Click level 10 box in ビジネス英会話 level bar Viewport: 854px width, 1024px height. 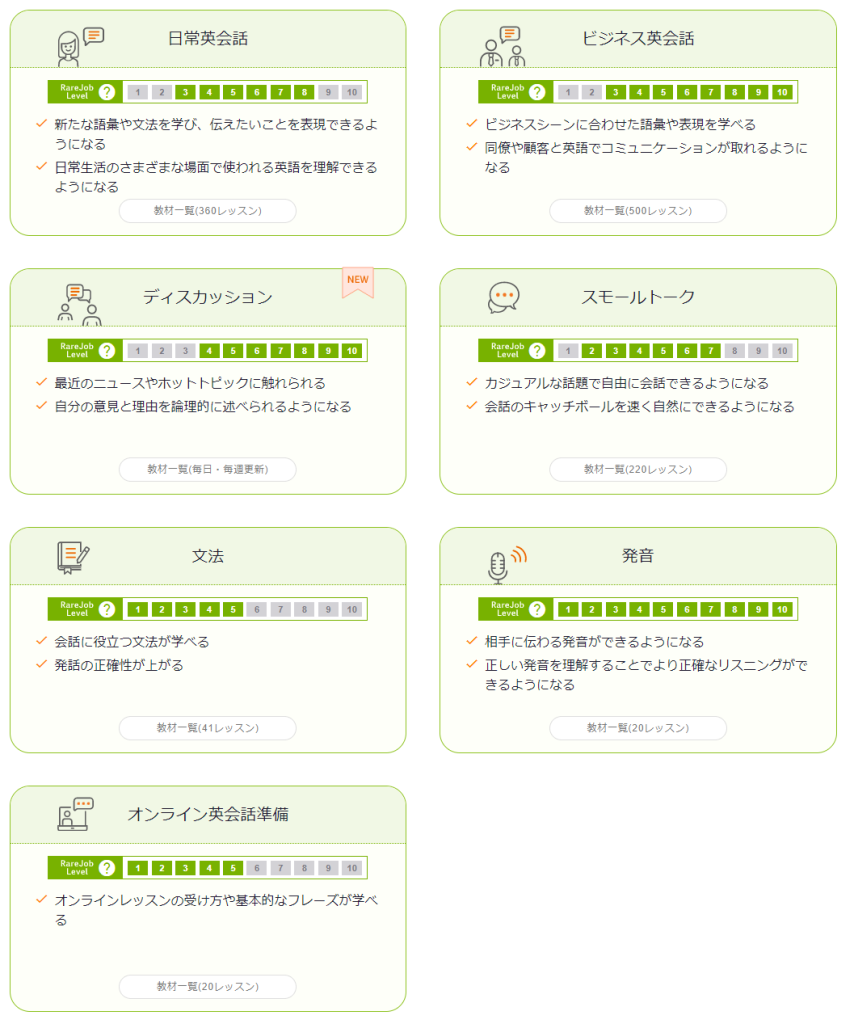coord(782,92)
